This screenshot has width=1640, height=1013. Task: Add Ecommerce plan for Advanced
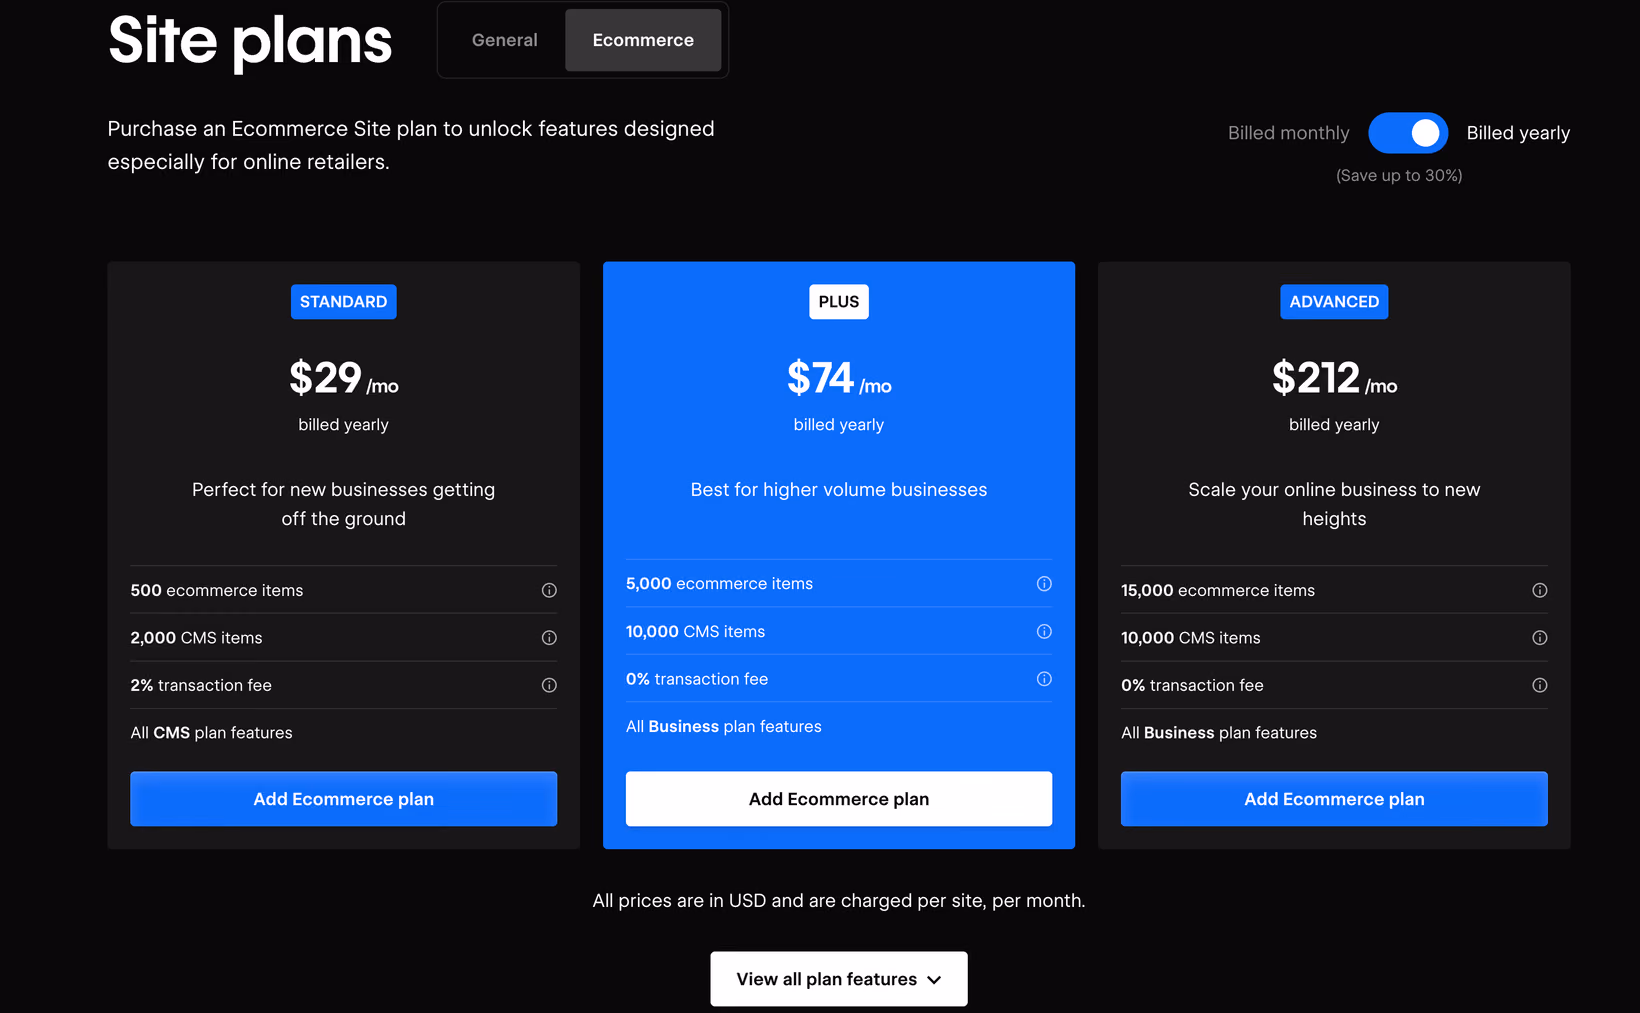(x=1334, y=799)
